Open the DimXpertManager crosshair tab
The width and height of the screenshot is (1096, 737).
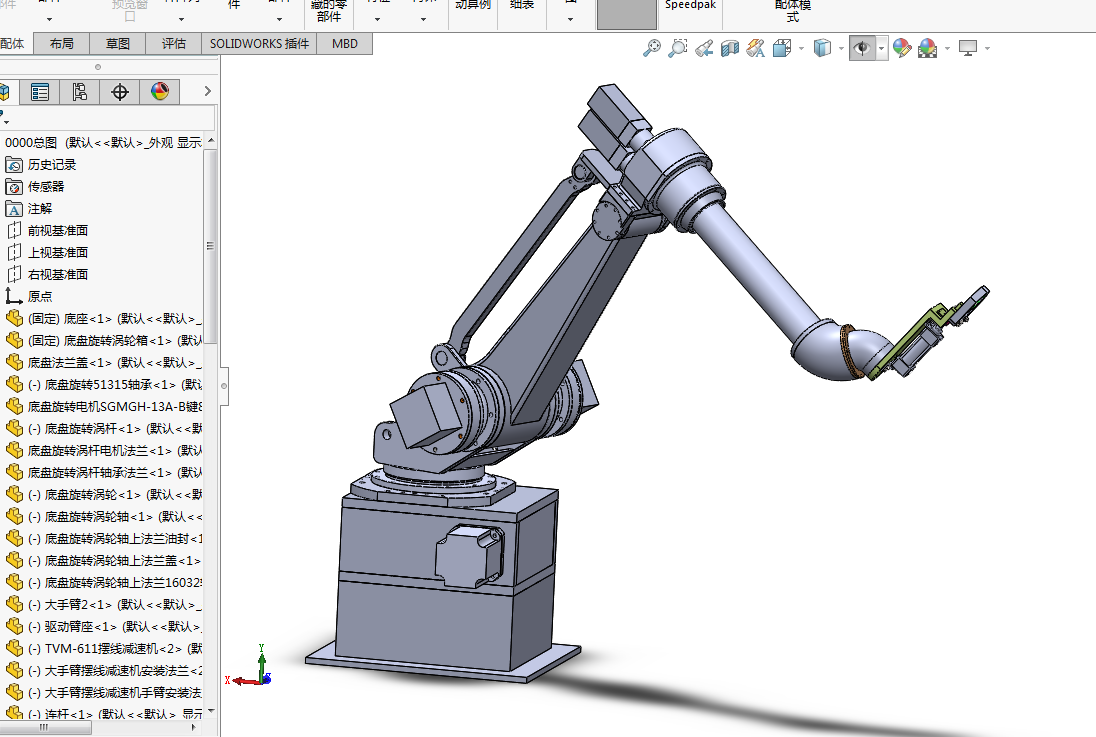pos(120,93)
